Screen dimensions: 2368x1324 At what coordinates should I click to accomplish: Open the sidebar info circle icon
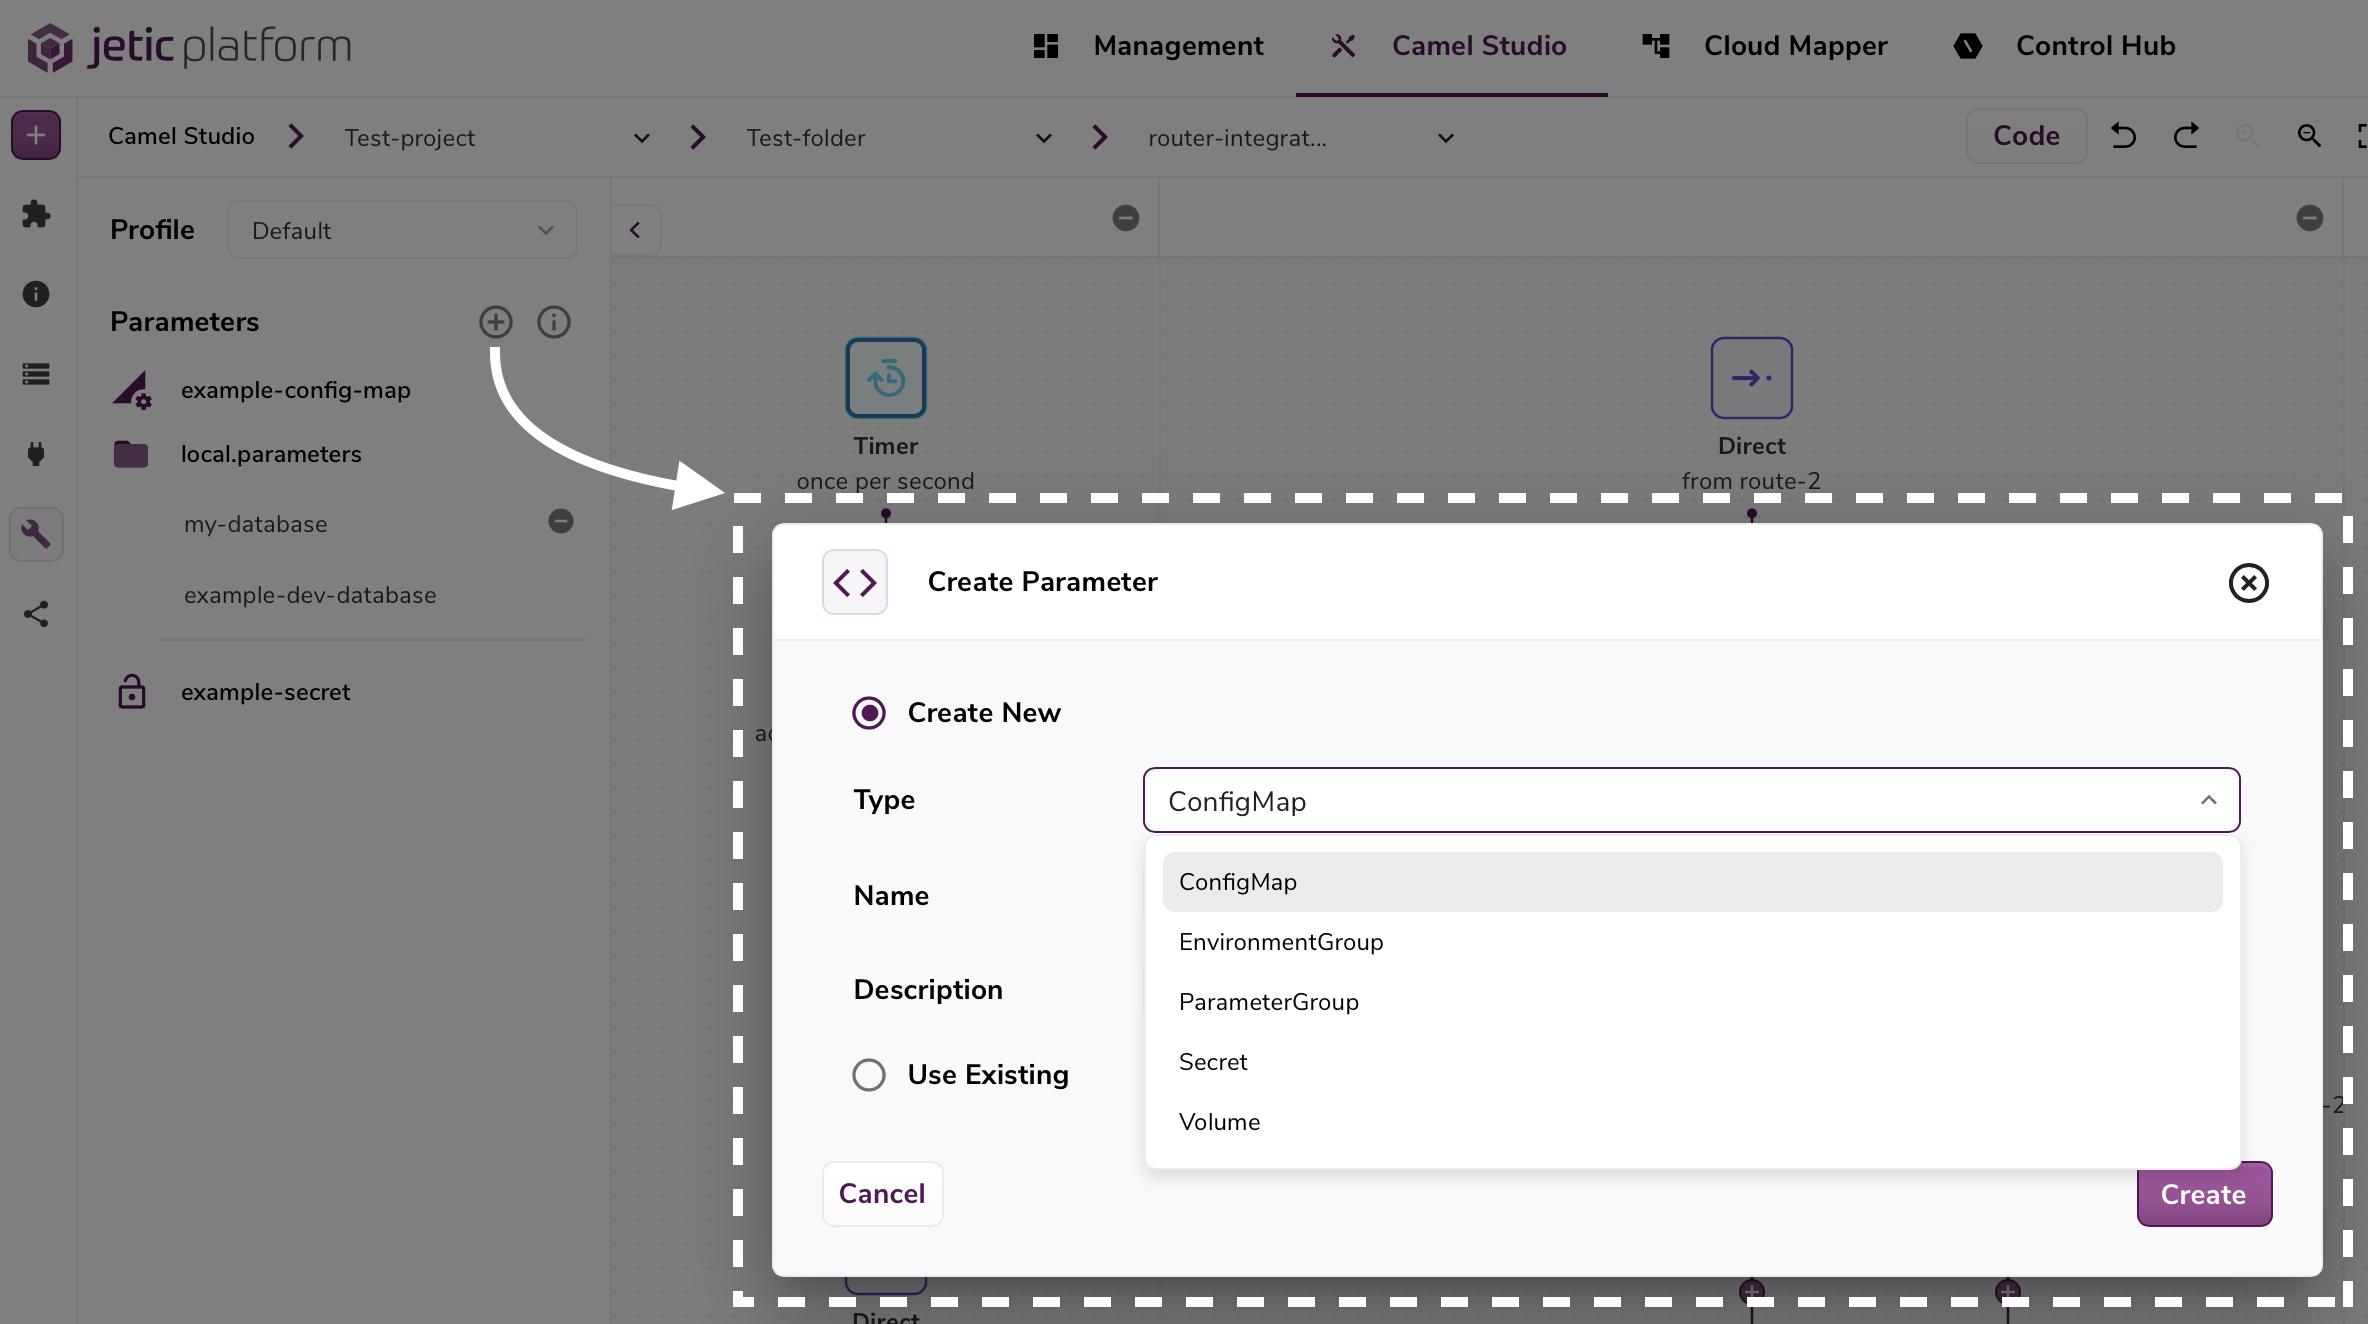click(36, 294)
